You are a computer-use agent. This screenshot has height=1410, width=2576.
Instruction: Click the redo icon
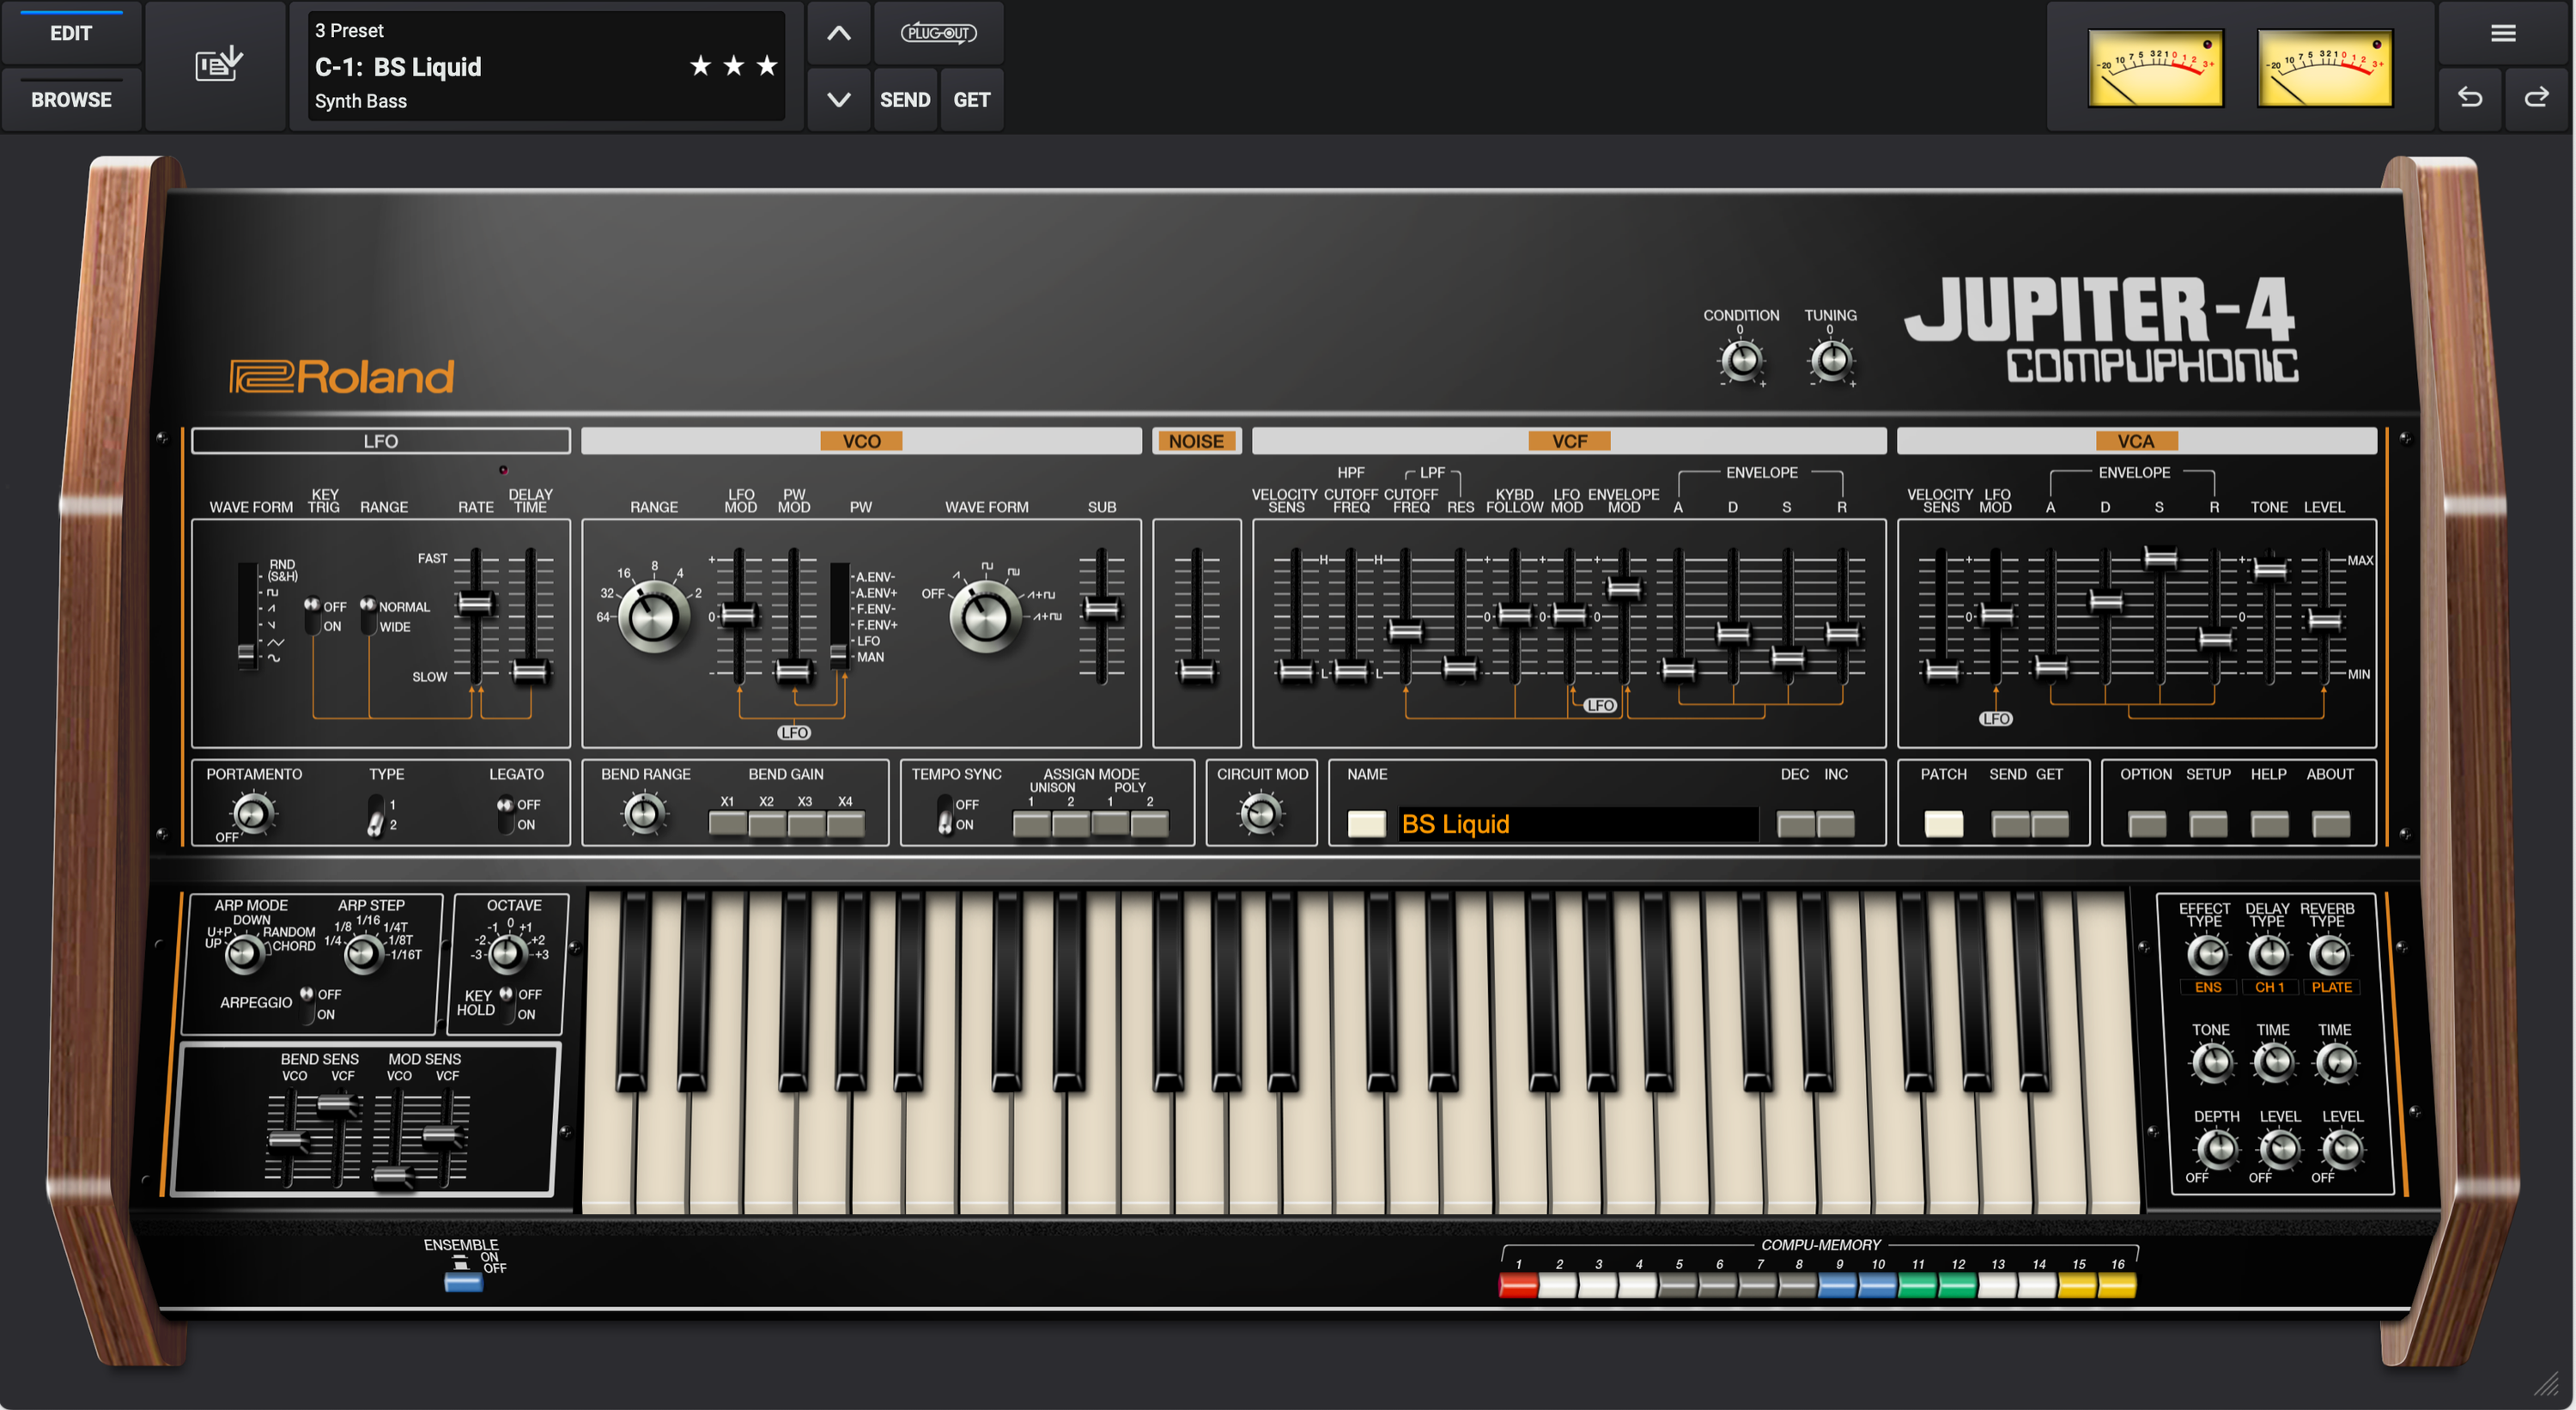click(x=2538, y=98)
